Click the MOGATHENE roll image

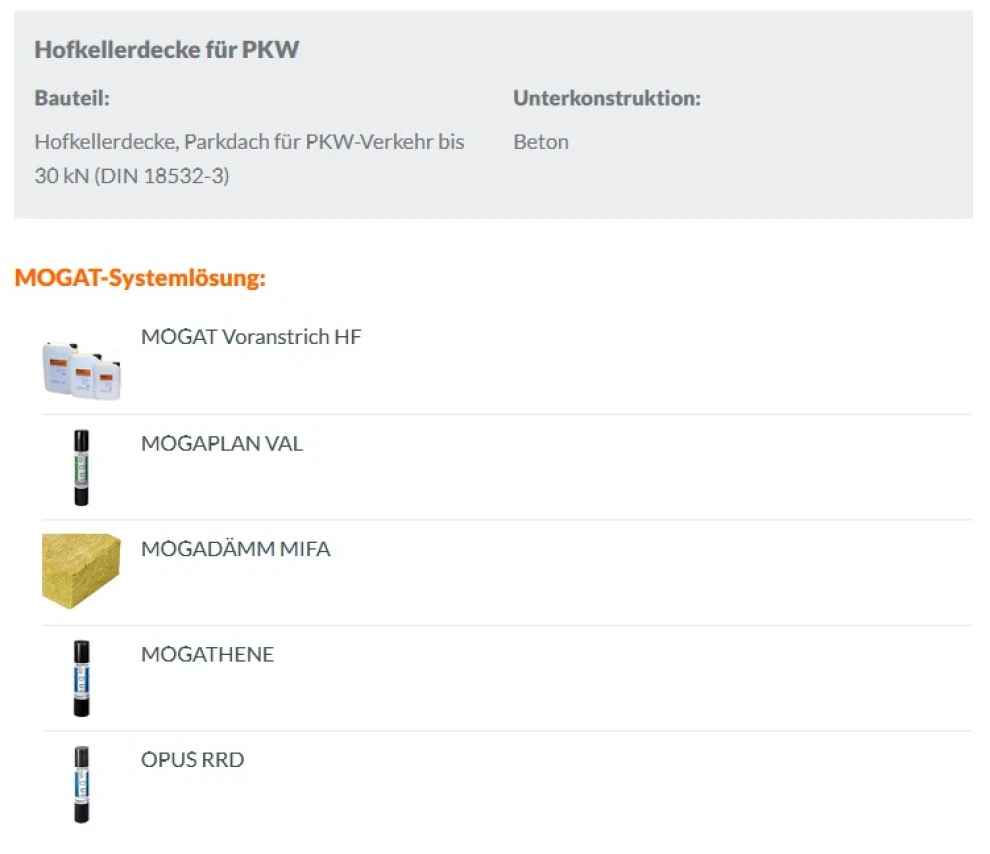tap(81, 678)
